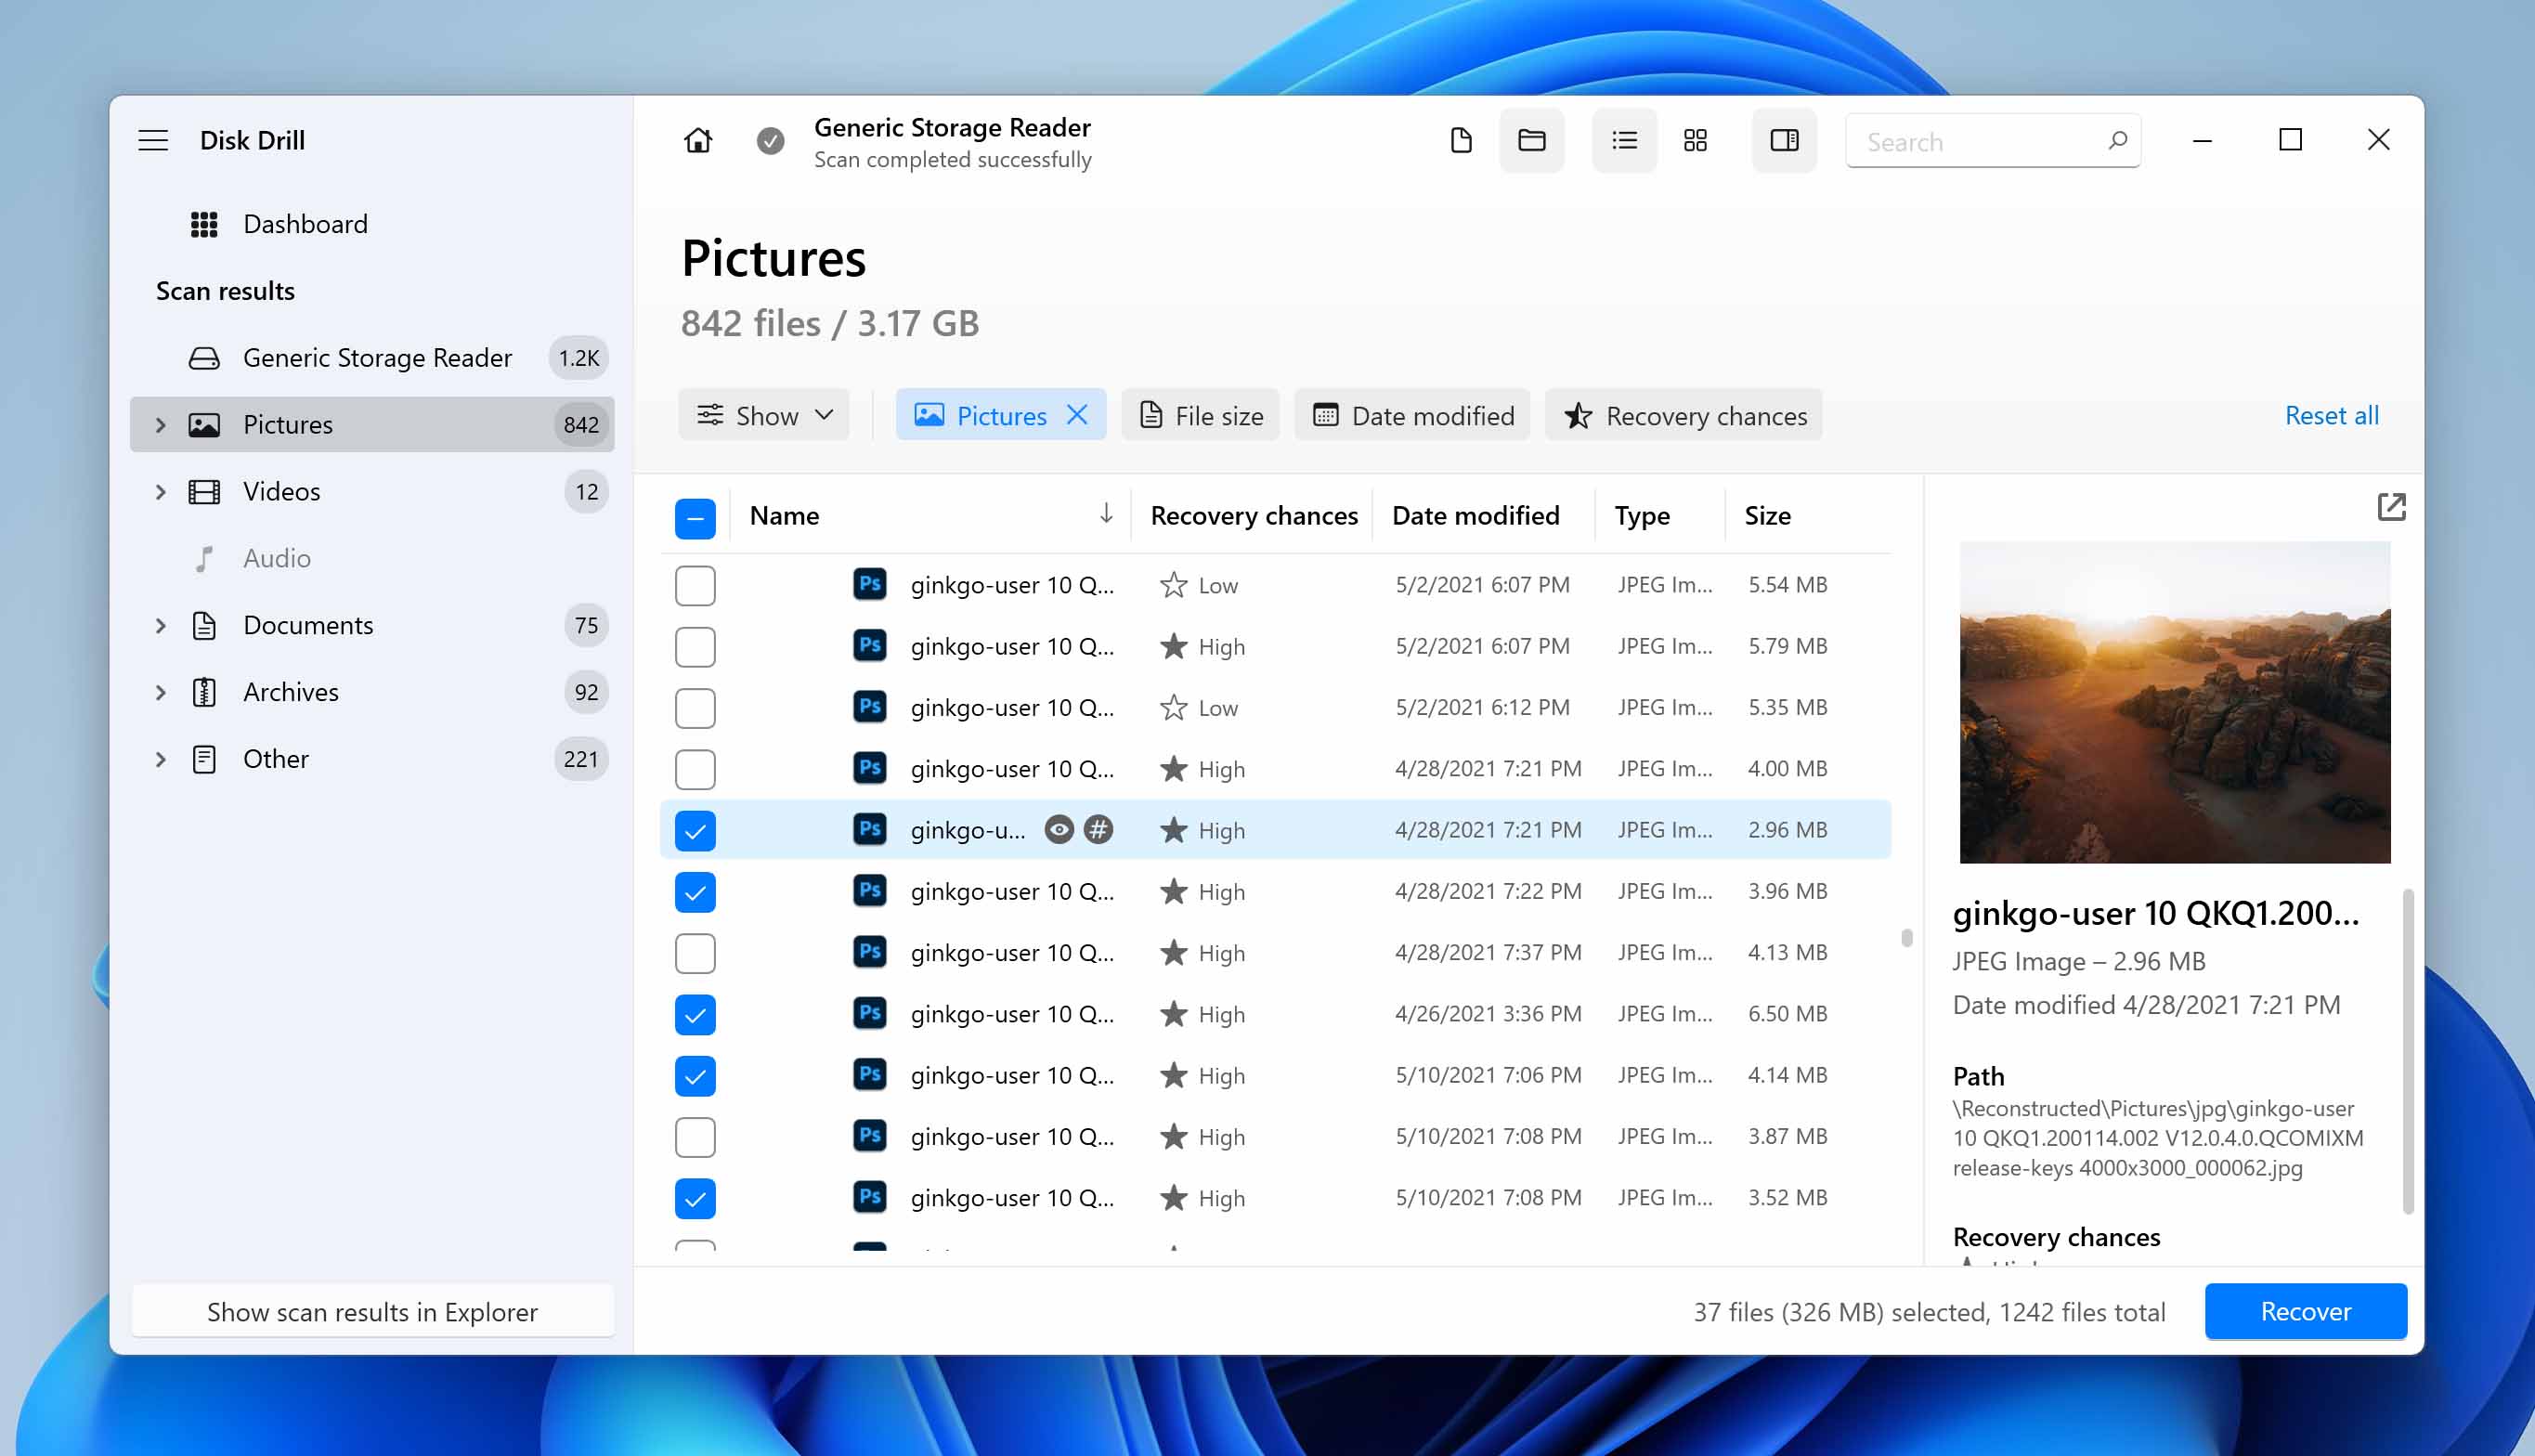The height and width of the screenshot is (1456, 2535).
Task: Sort by Recovery chances column header
Action: point(1254,515)
